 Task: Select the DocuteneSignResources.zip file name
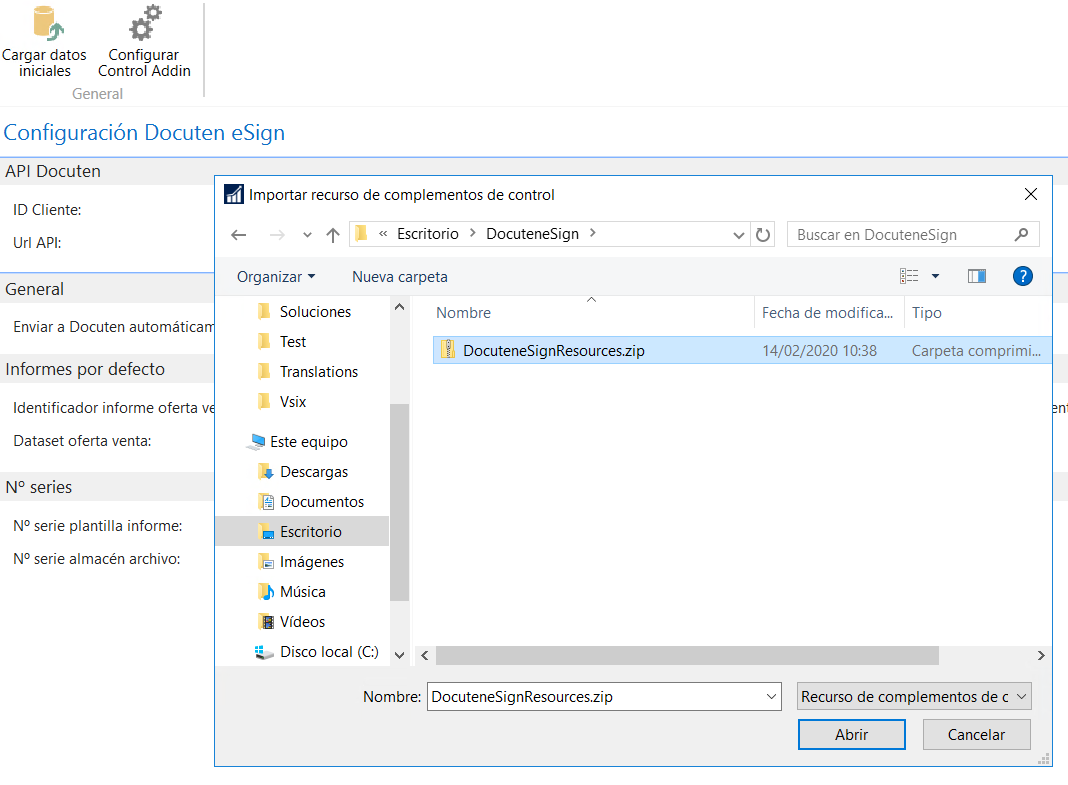click(x=554, y=351)
